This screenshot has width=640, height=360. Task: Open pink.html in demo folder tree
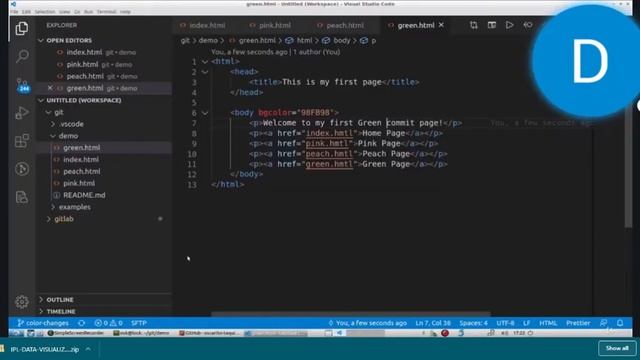[x=79, y=183]
